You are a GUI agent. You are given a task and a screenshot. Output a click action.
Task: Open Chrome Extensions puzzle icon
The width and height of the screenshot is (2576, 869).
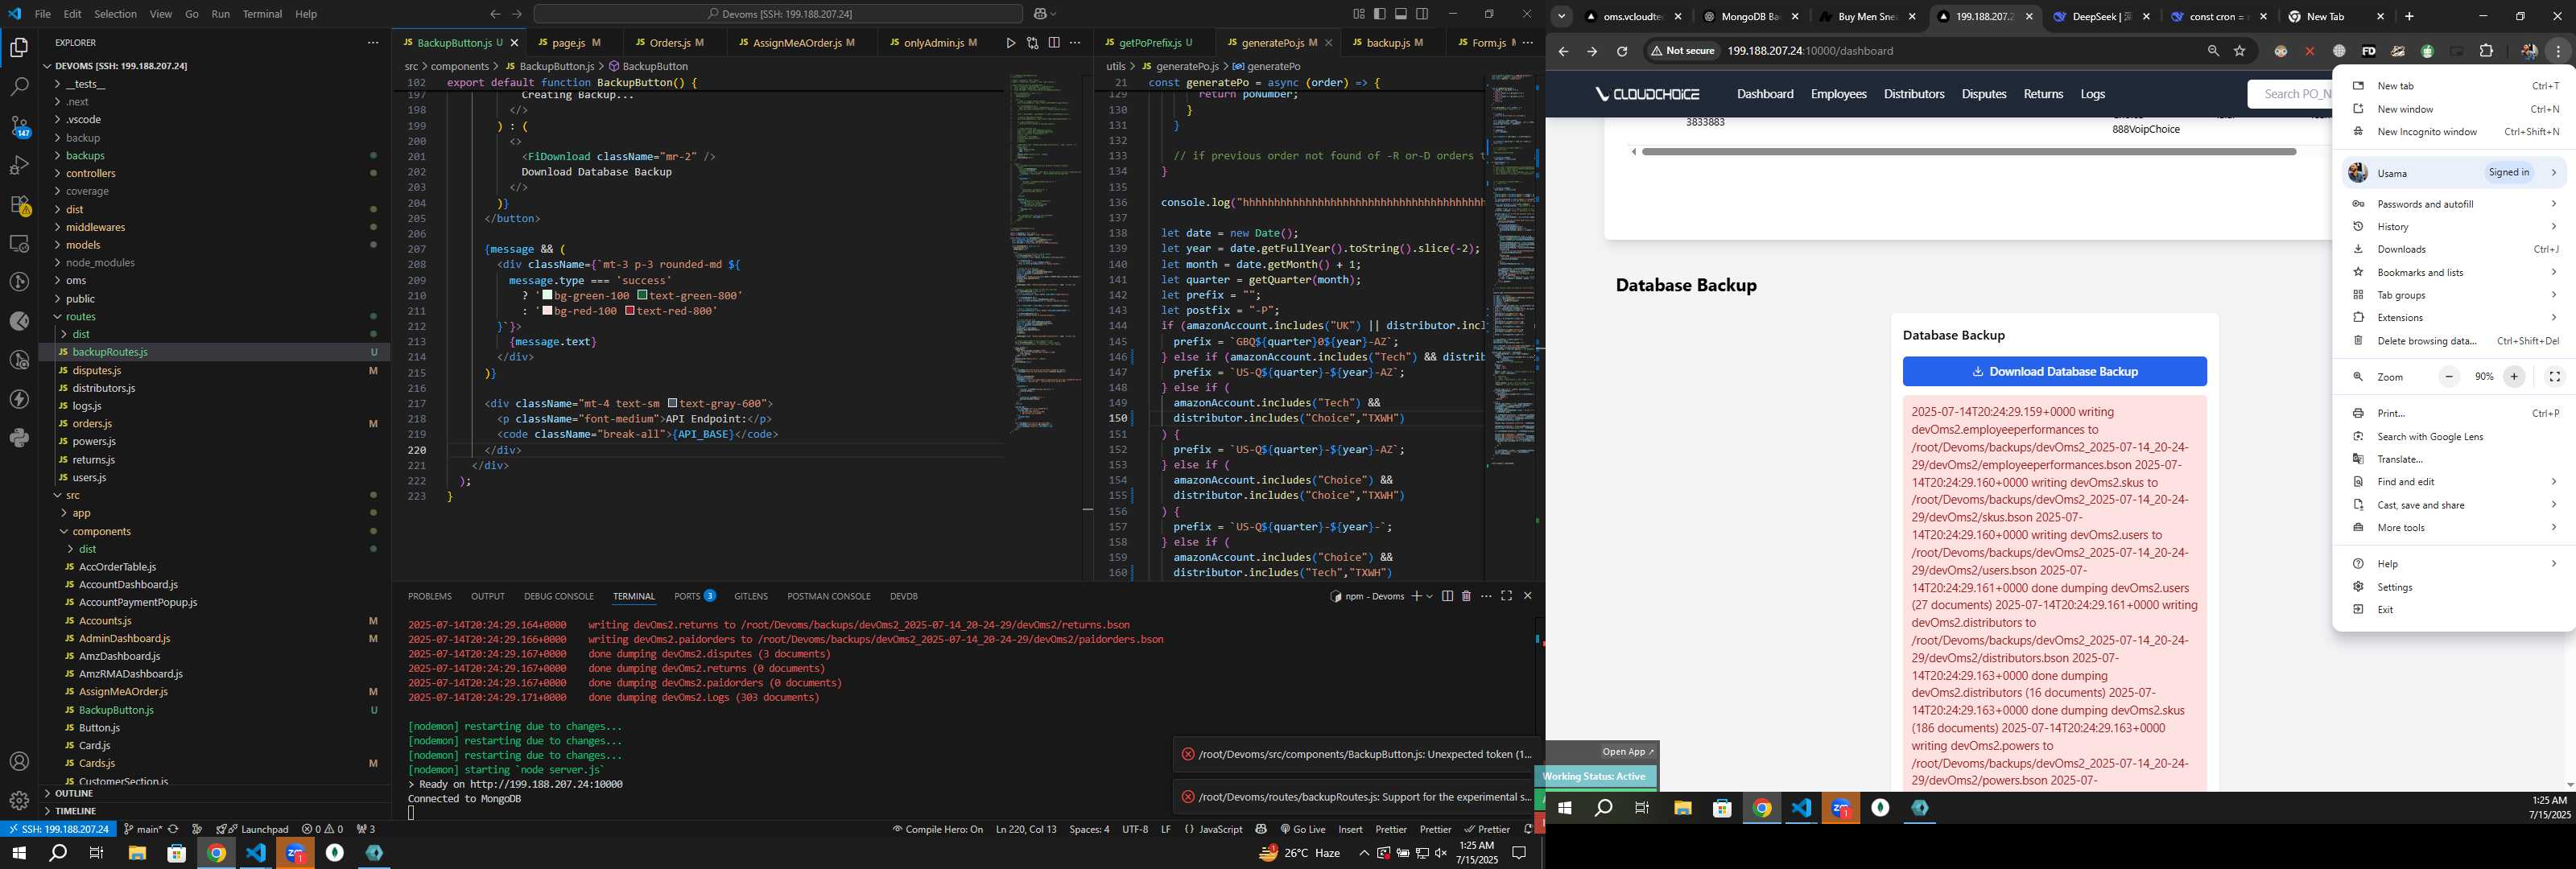tap(2486, 51)
